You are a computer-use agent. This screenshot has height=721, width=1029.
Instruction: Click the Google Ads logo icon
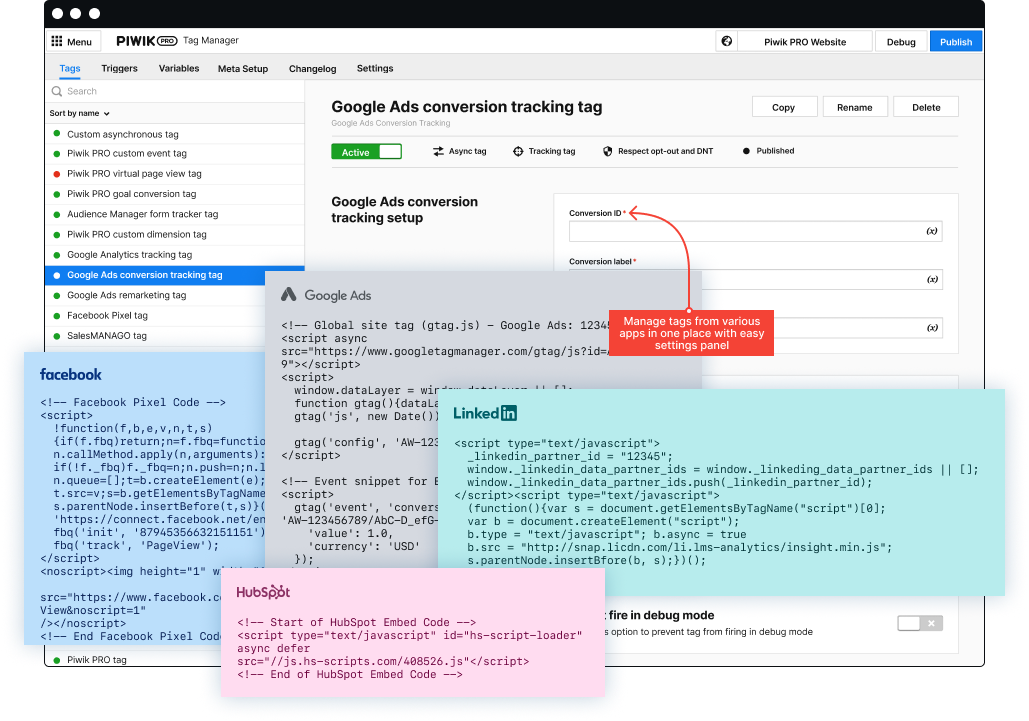[x=289, y=295]
